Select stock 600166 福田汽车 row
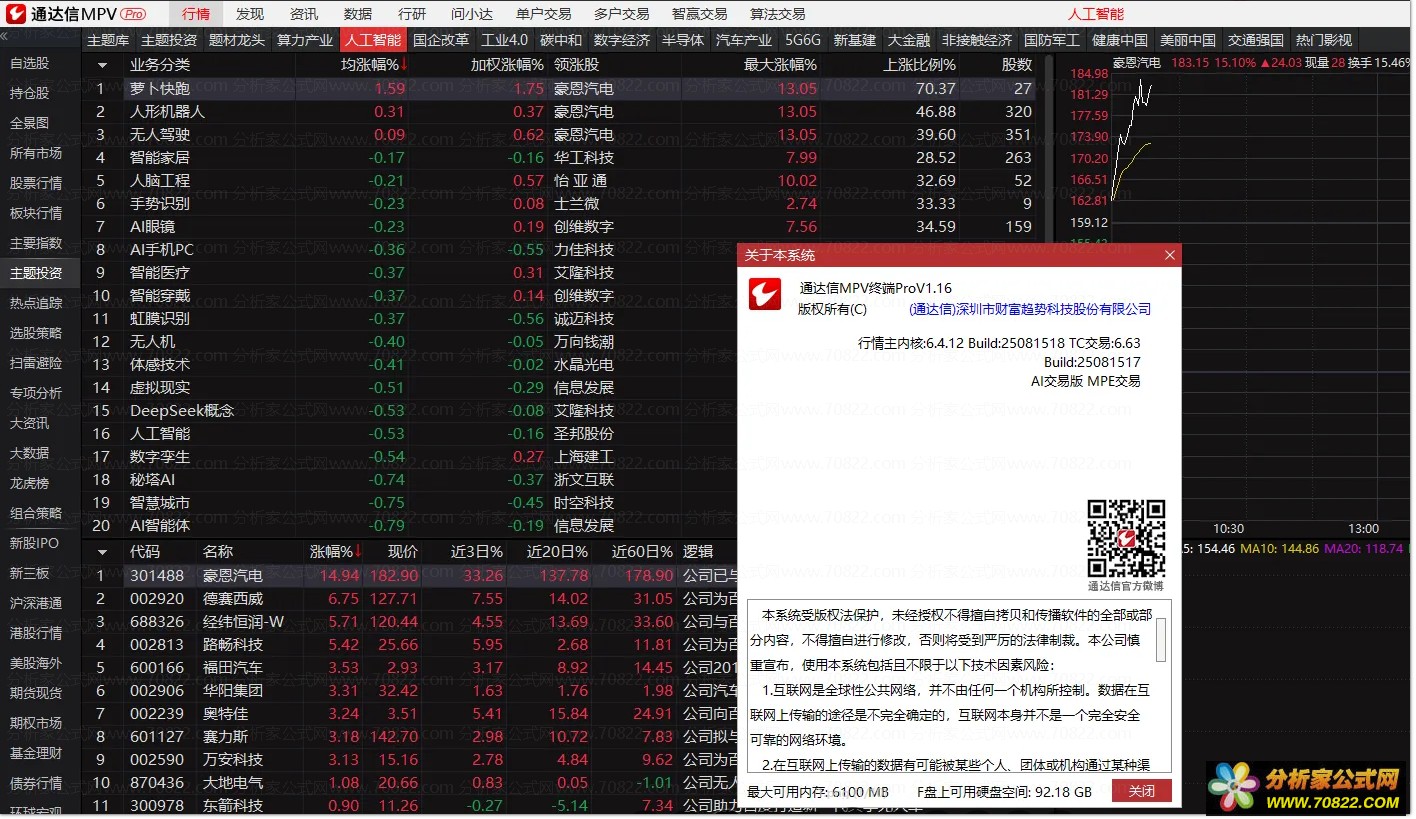 [x=411, y=667]
